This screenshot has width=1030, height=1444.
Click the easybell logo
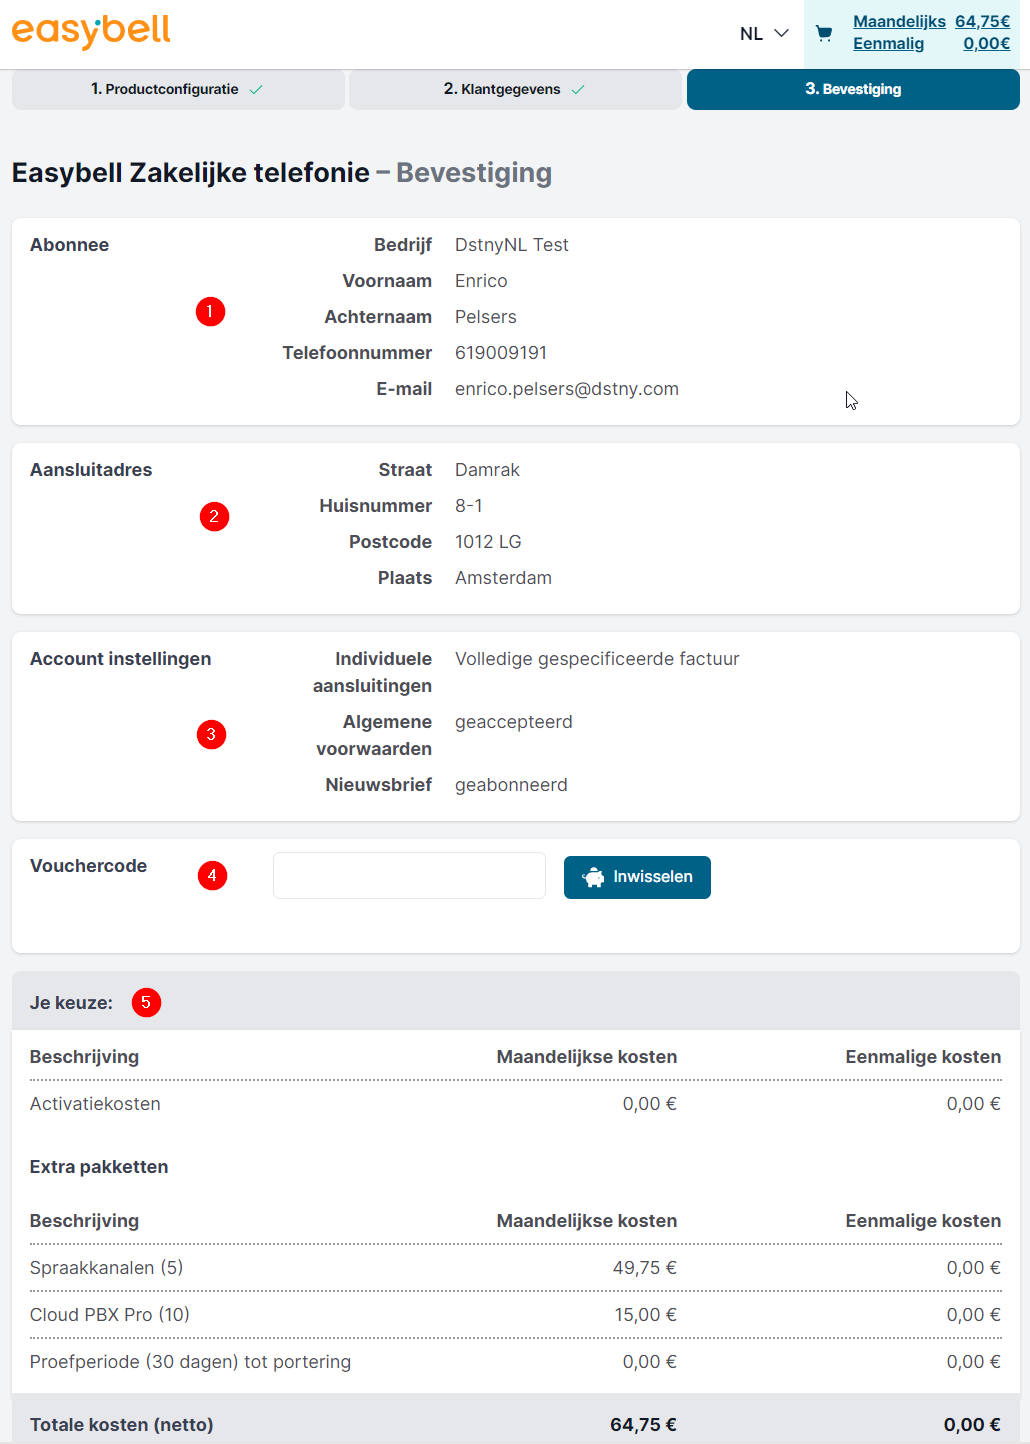[x=91, y=31]
